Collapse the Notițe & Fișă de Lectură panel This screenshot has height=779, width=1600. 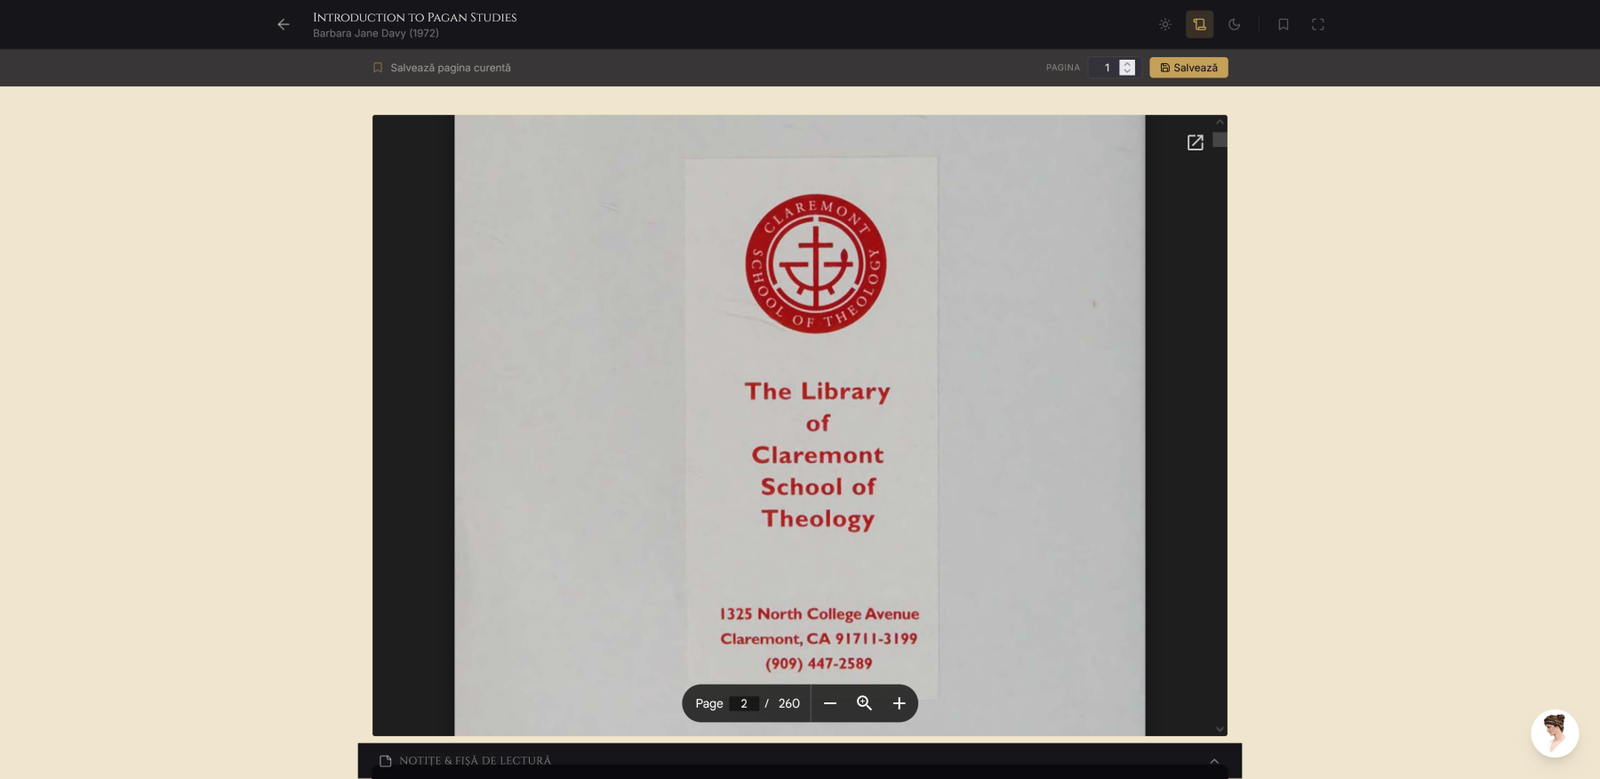point(1214,761)
